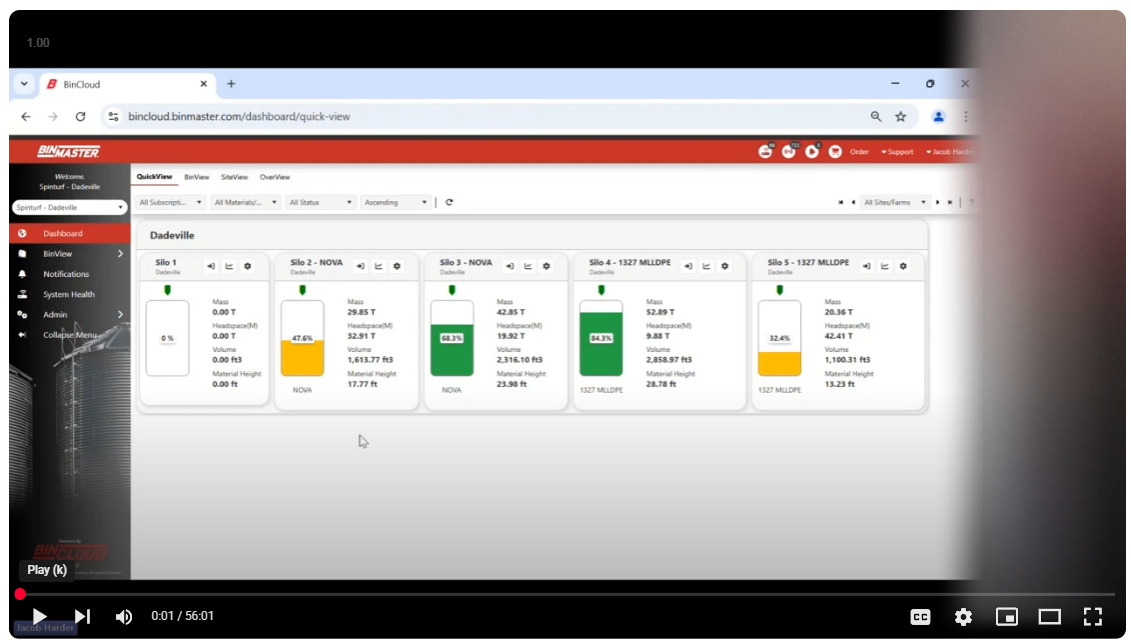Open the All Status filter dropdown
Viewport: 1131px width, 643px height.
(x=320, y=203)
